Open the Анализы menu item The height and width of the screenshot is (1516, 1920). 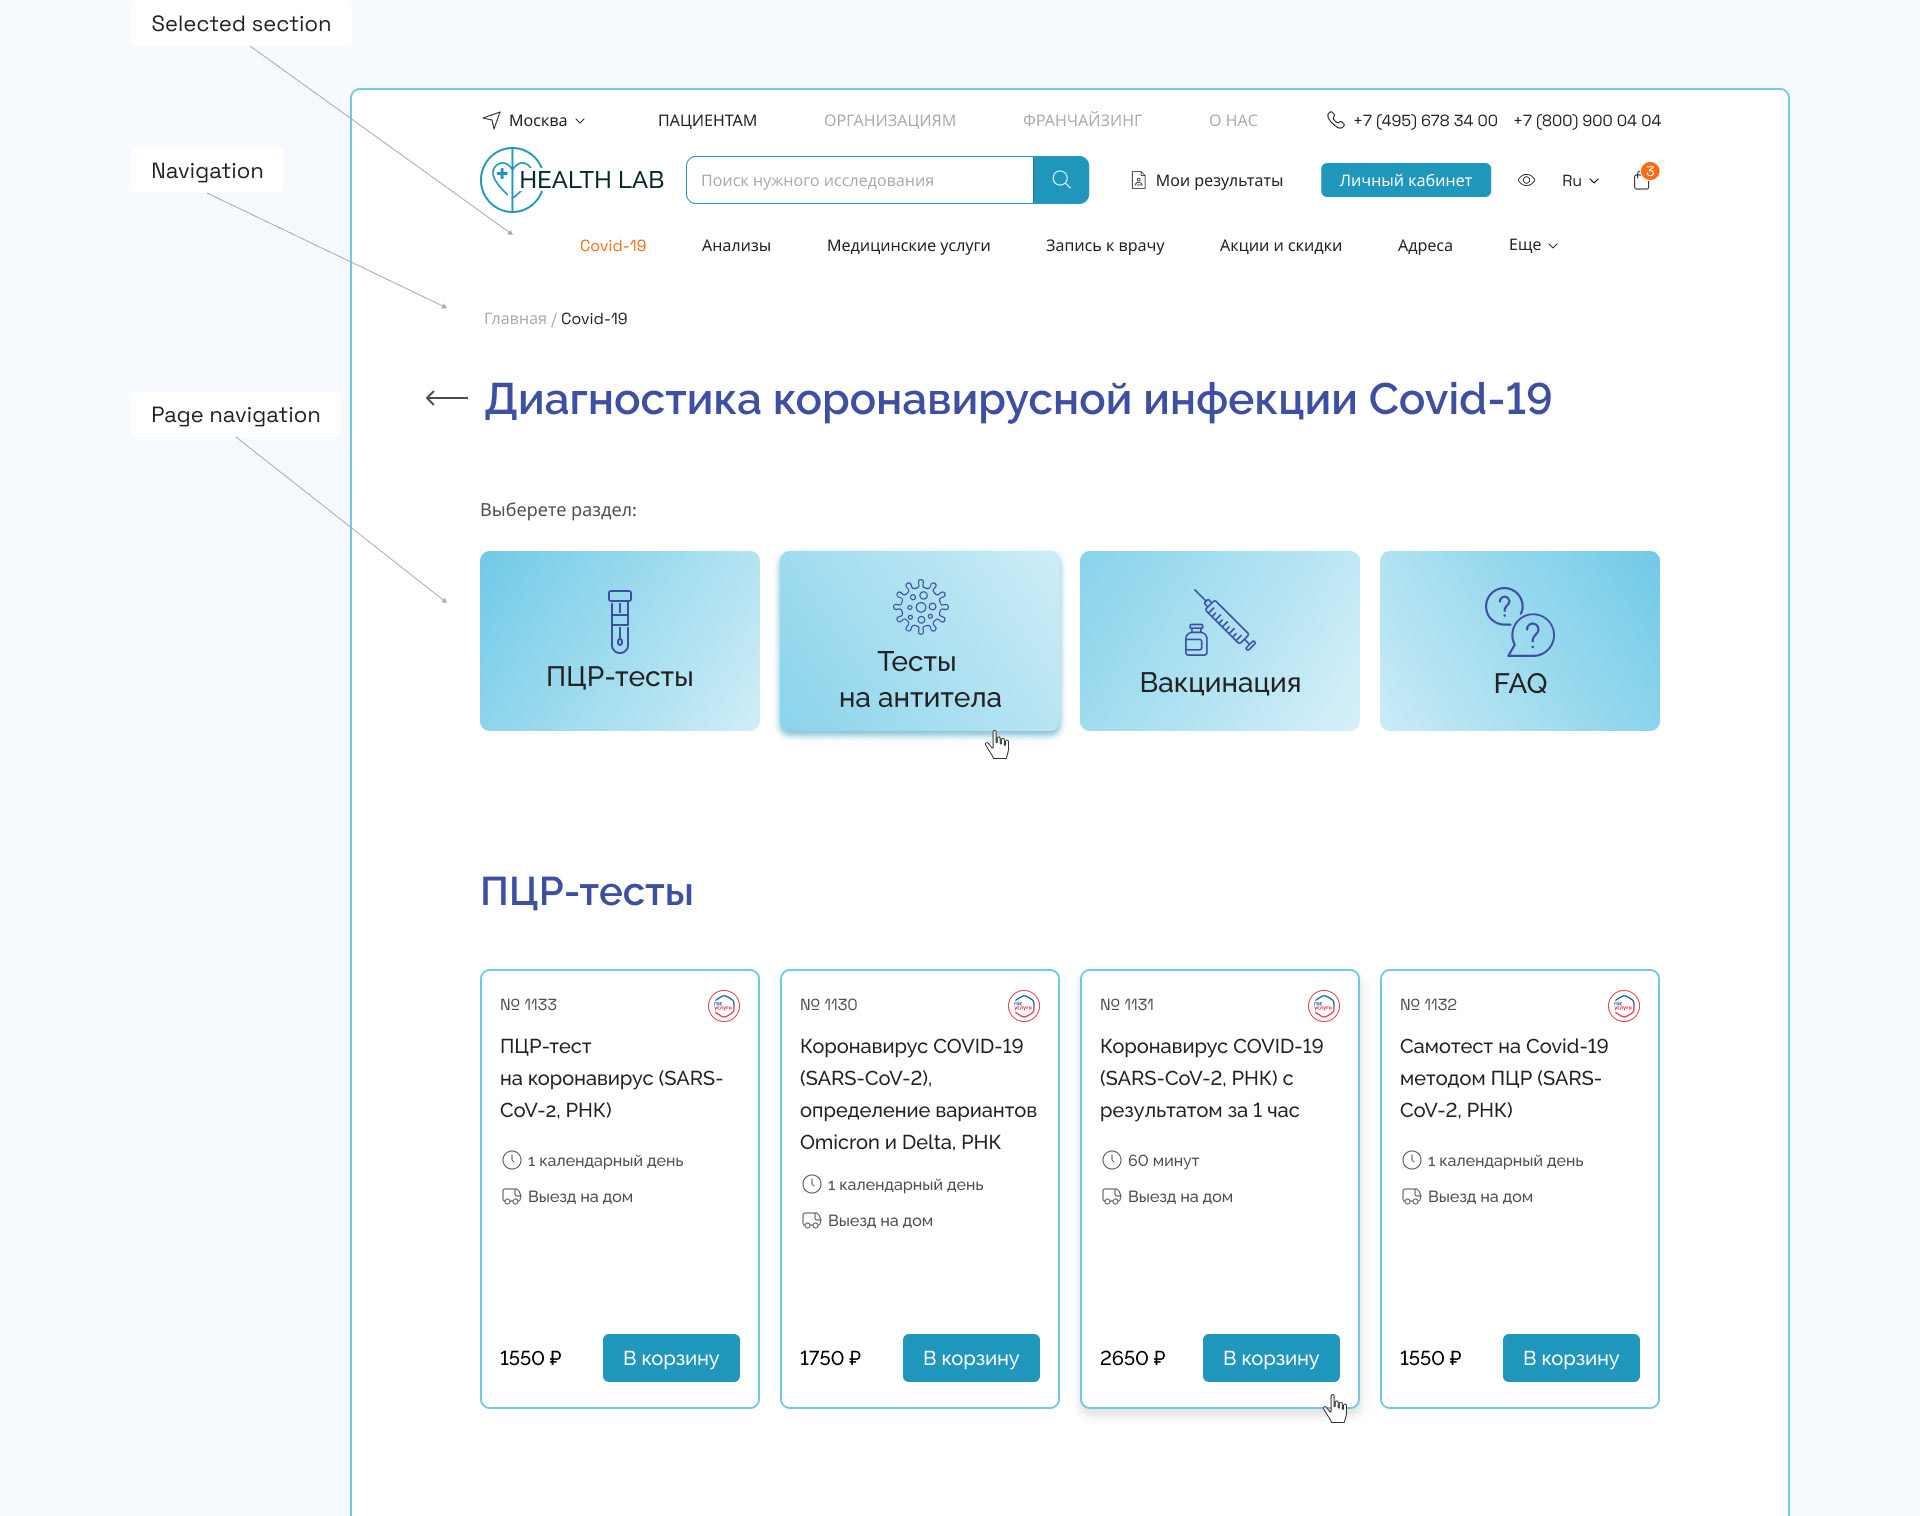736,245
